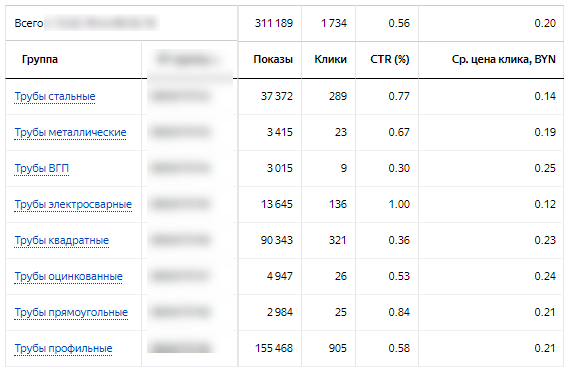Select total clicks value 1 734
This screenshot has height=372, width=571.
334,23
